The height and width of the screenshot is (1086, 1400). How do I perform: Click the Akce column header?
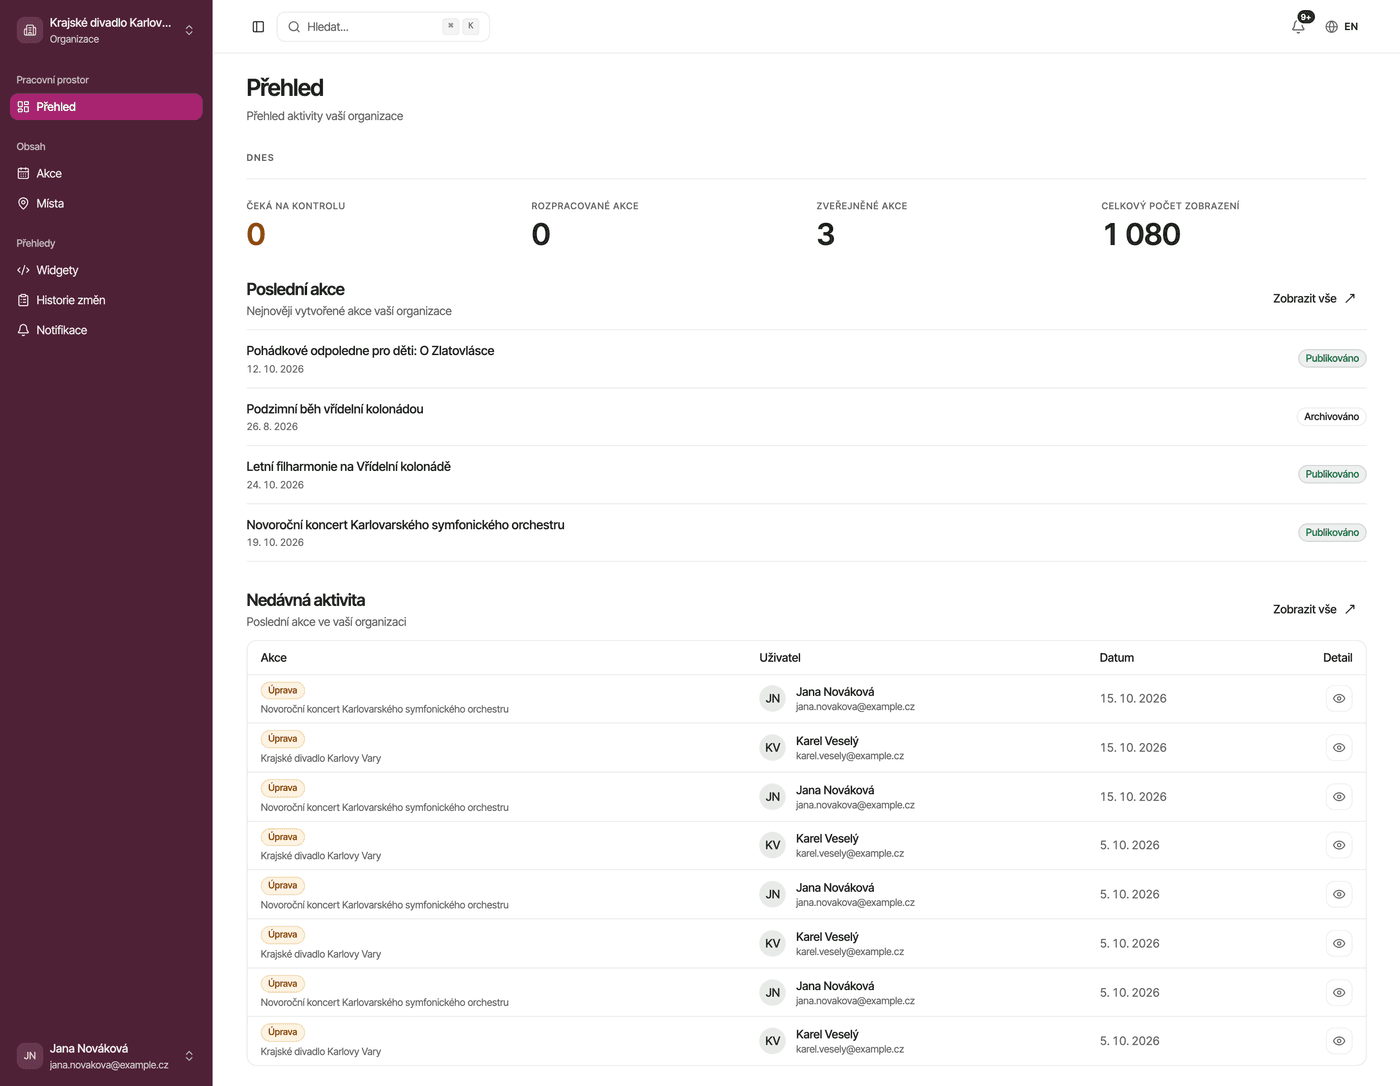tap(274, 658)
